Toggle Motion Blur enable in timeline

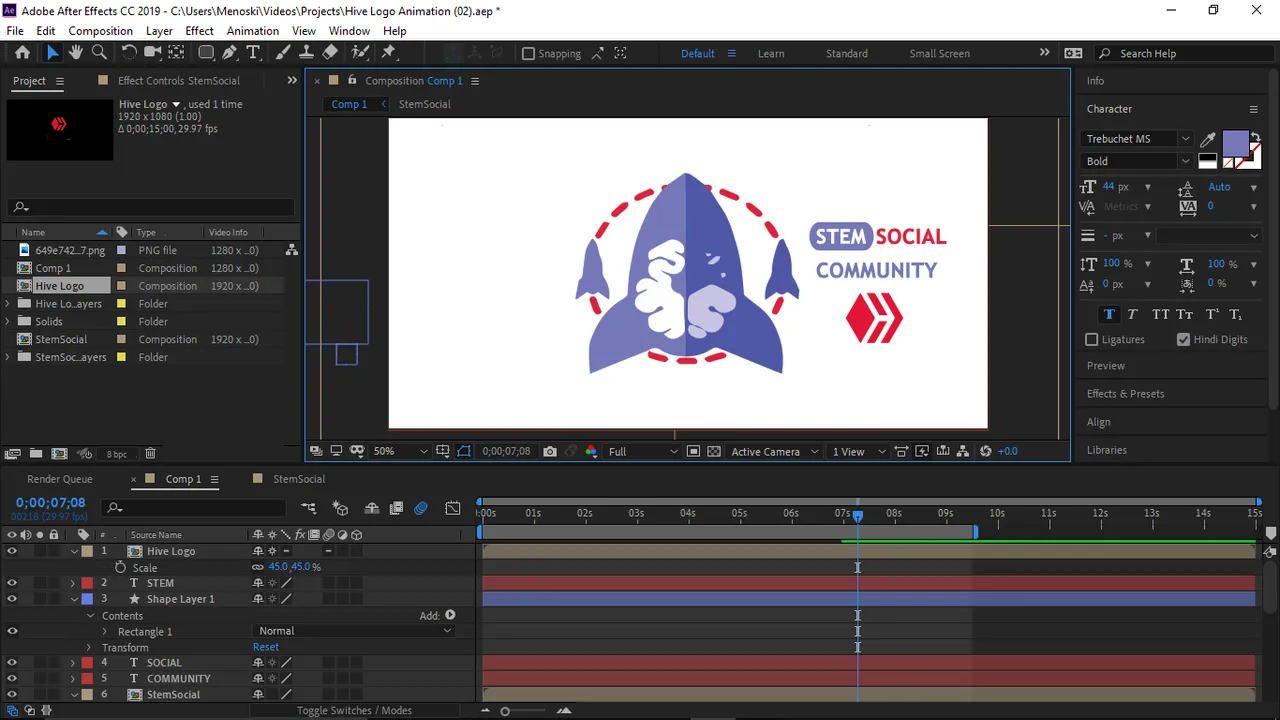421,509
